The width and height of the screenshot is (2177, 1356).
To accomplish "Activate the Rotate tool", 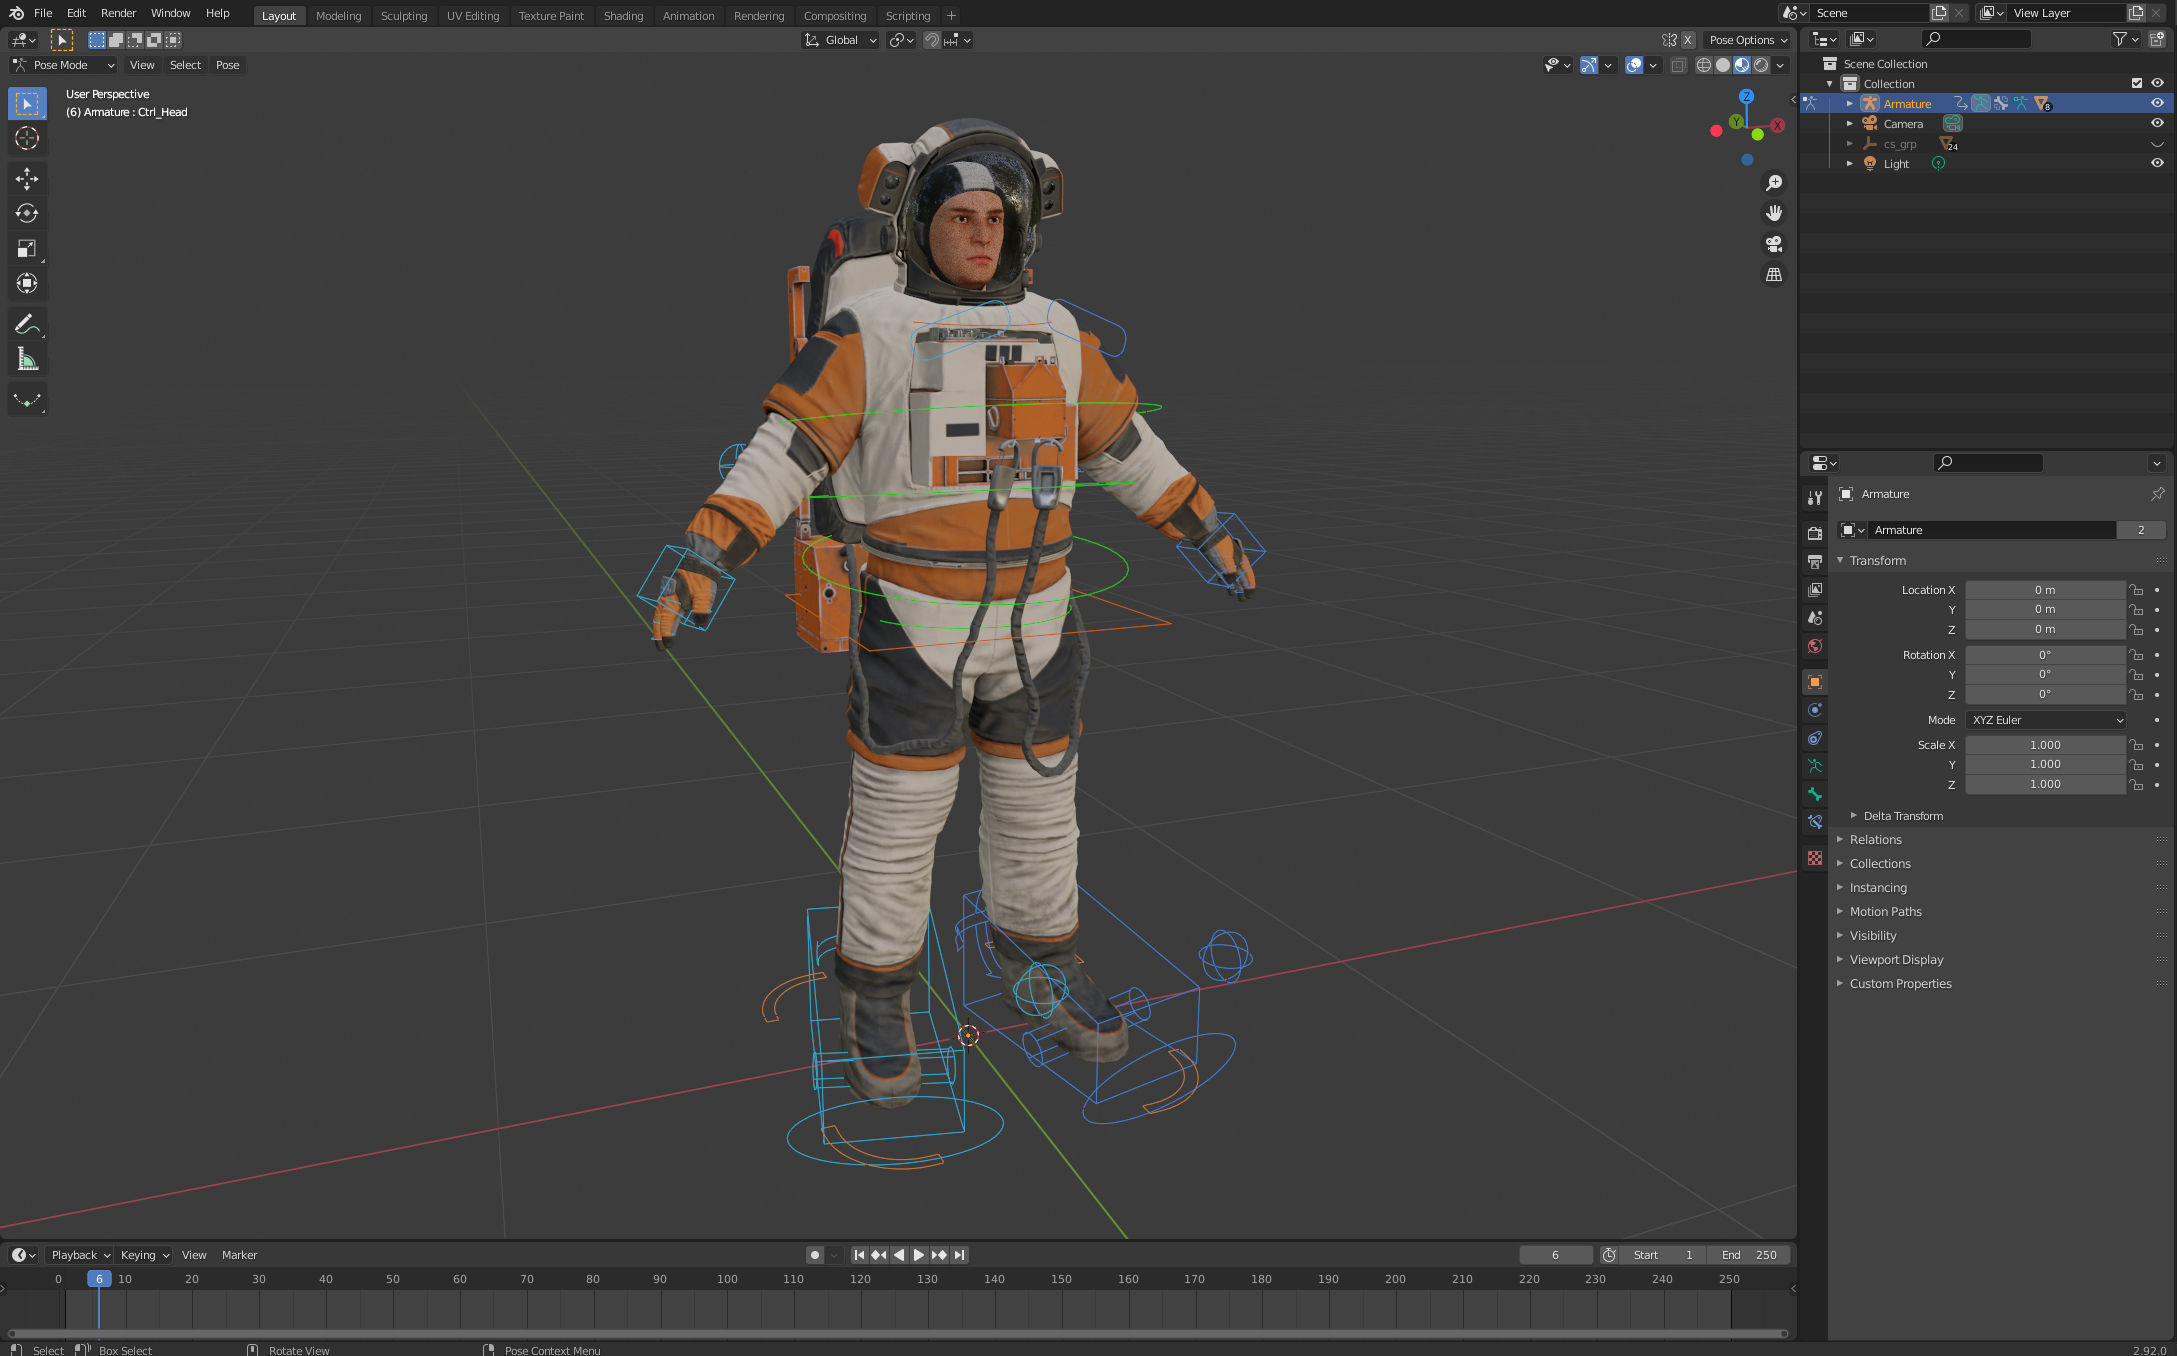I will [x=27, y=213].
